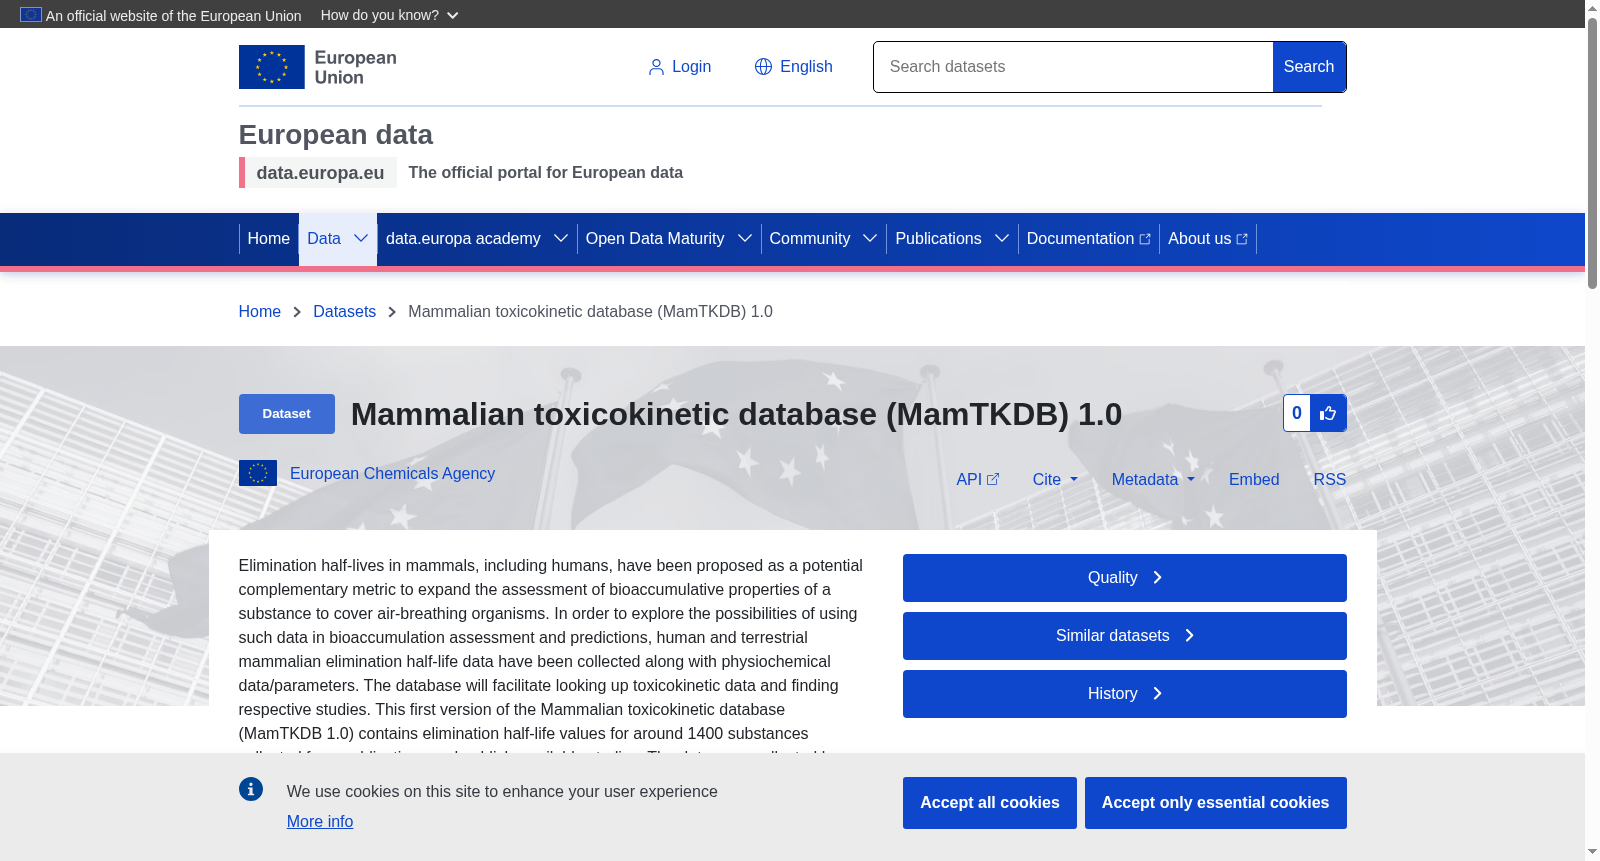Click the History button arrow icon
1600x861 pixels.
(1158, 694)
